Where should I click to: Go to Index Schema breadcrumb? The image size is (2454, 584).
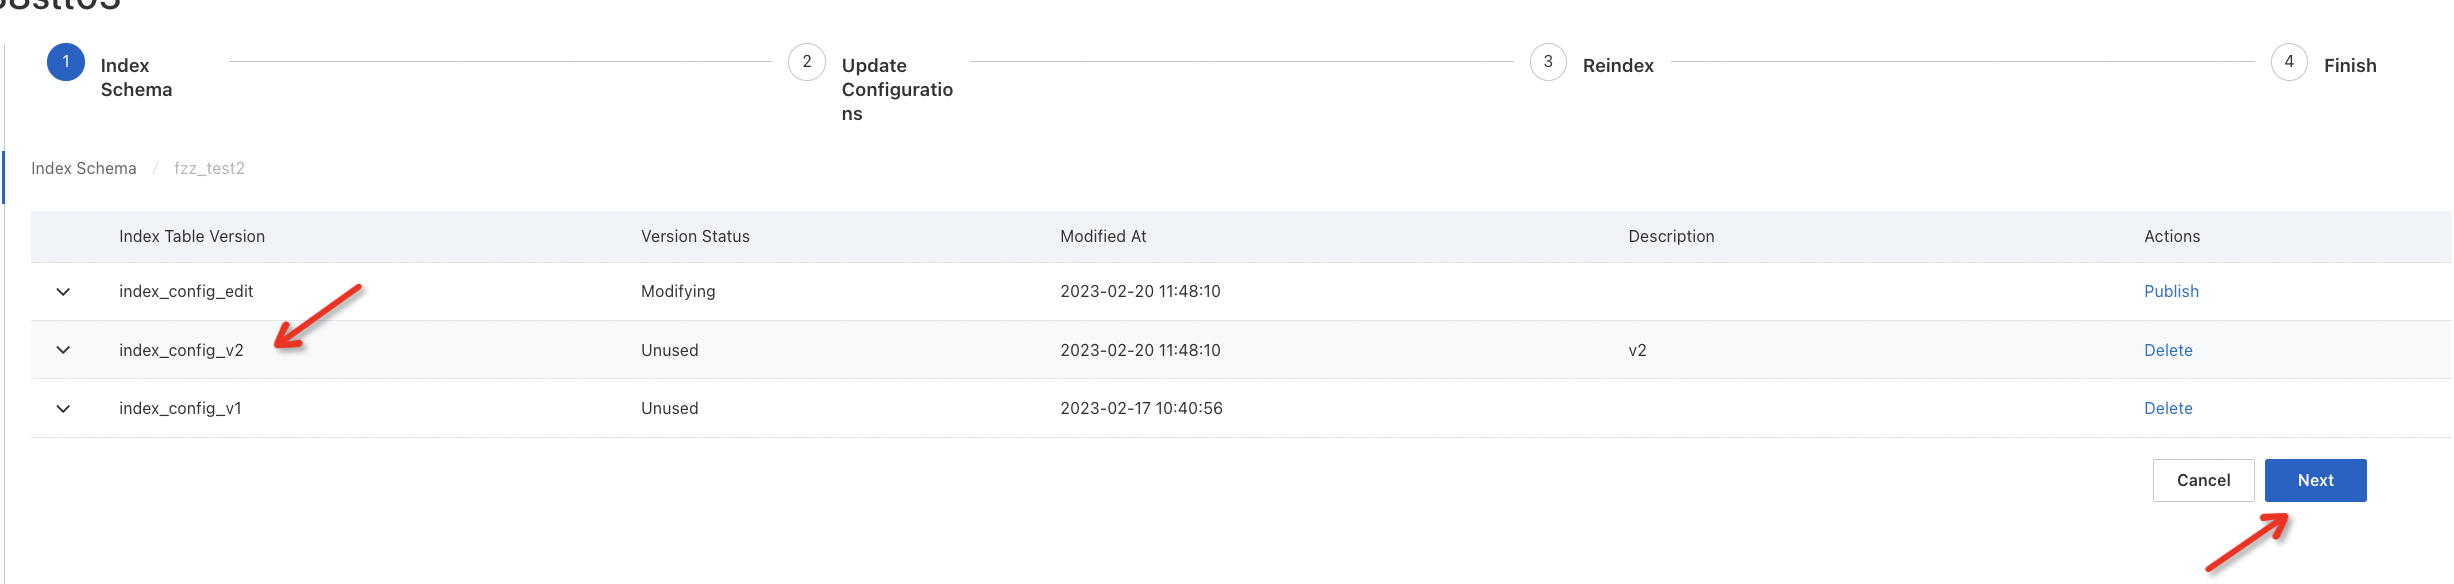tap(84, 168)
